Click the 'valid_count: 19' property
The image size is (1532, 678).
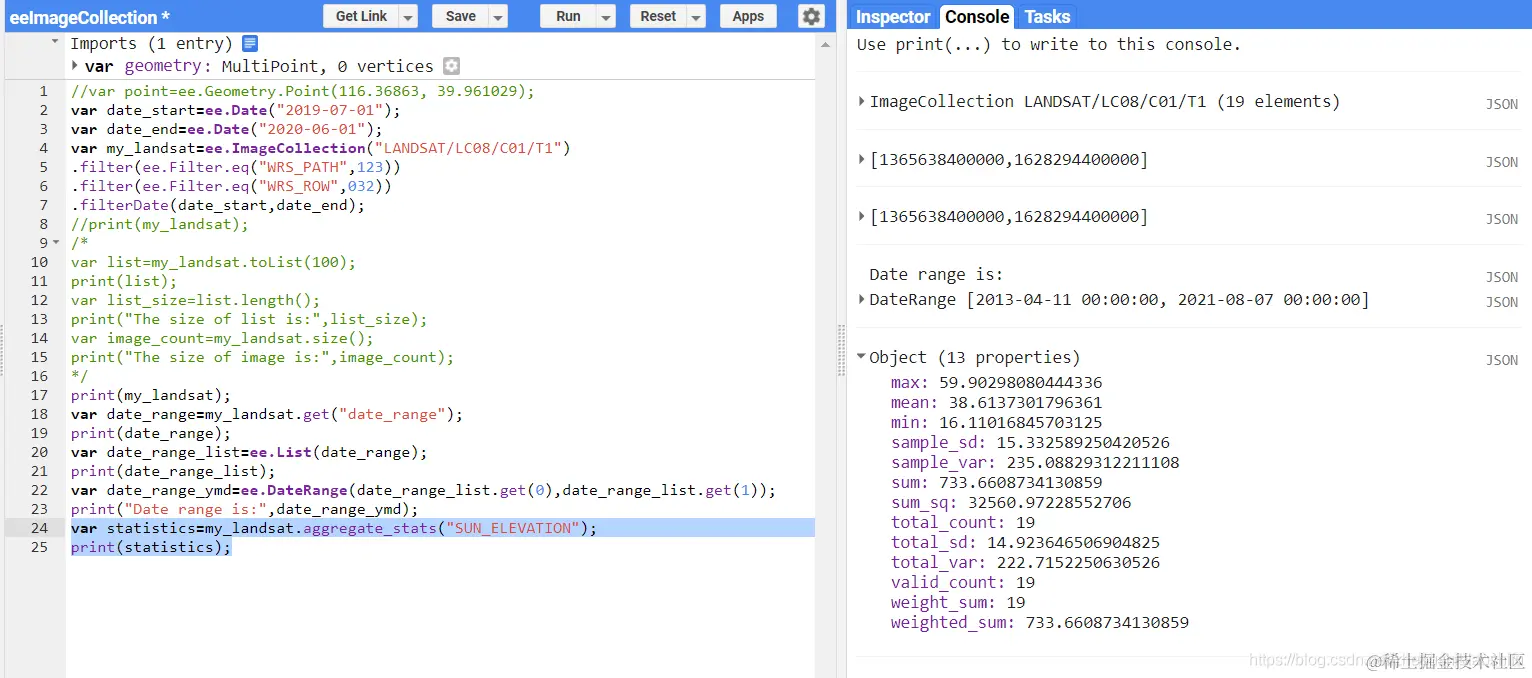[963, 582]
